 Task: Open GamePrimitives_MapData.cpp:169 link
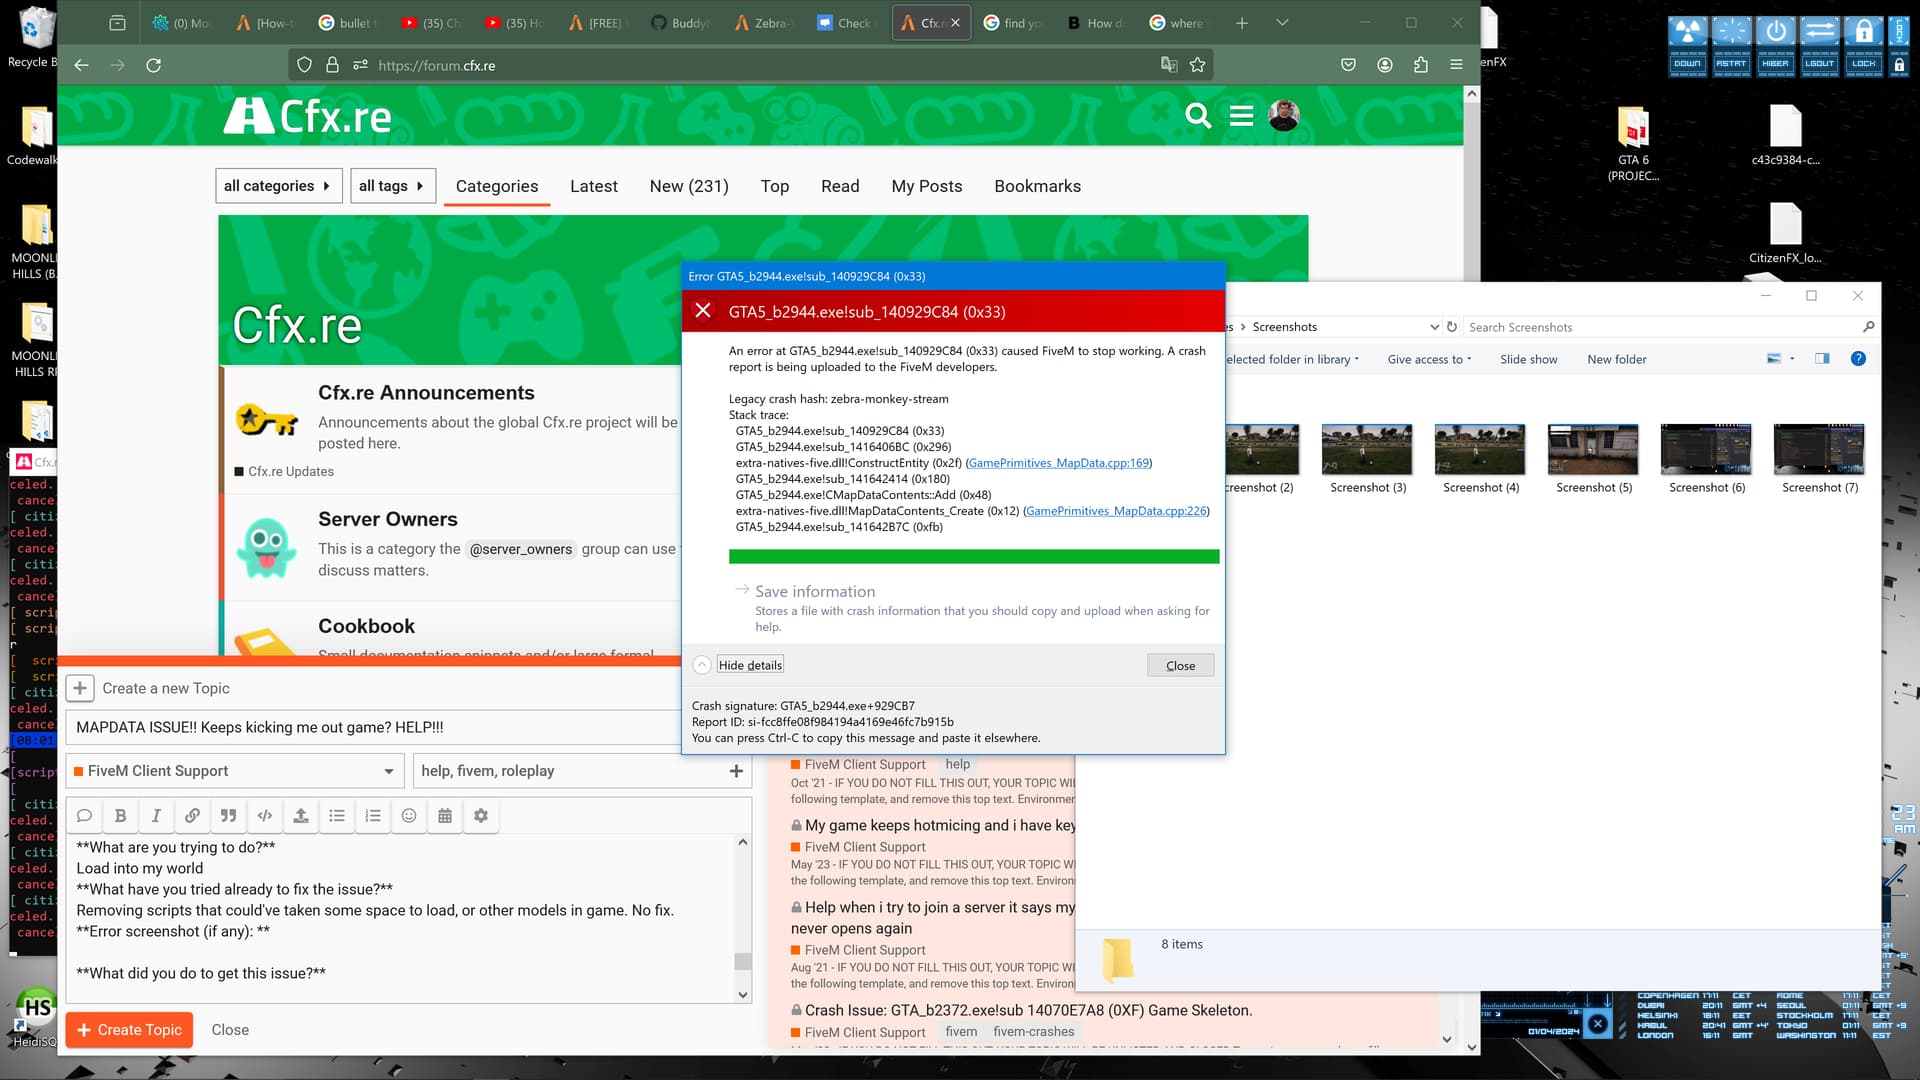[1059, 463]
